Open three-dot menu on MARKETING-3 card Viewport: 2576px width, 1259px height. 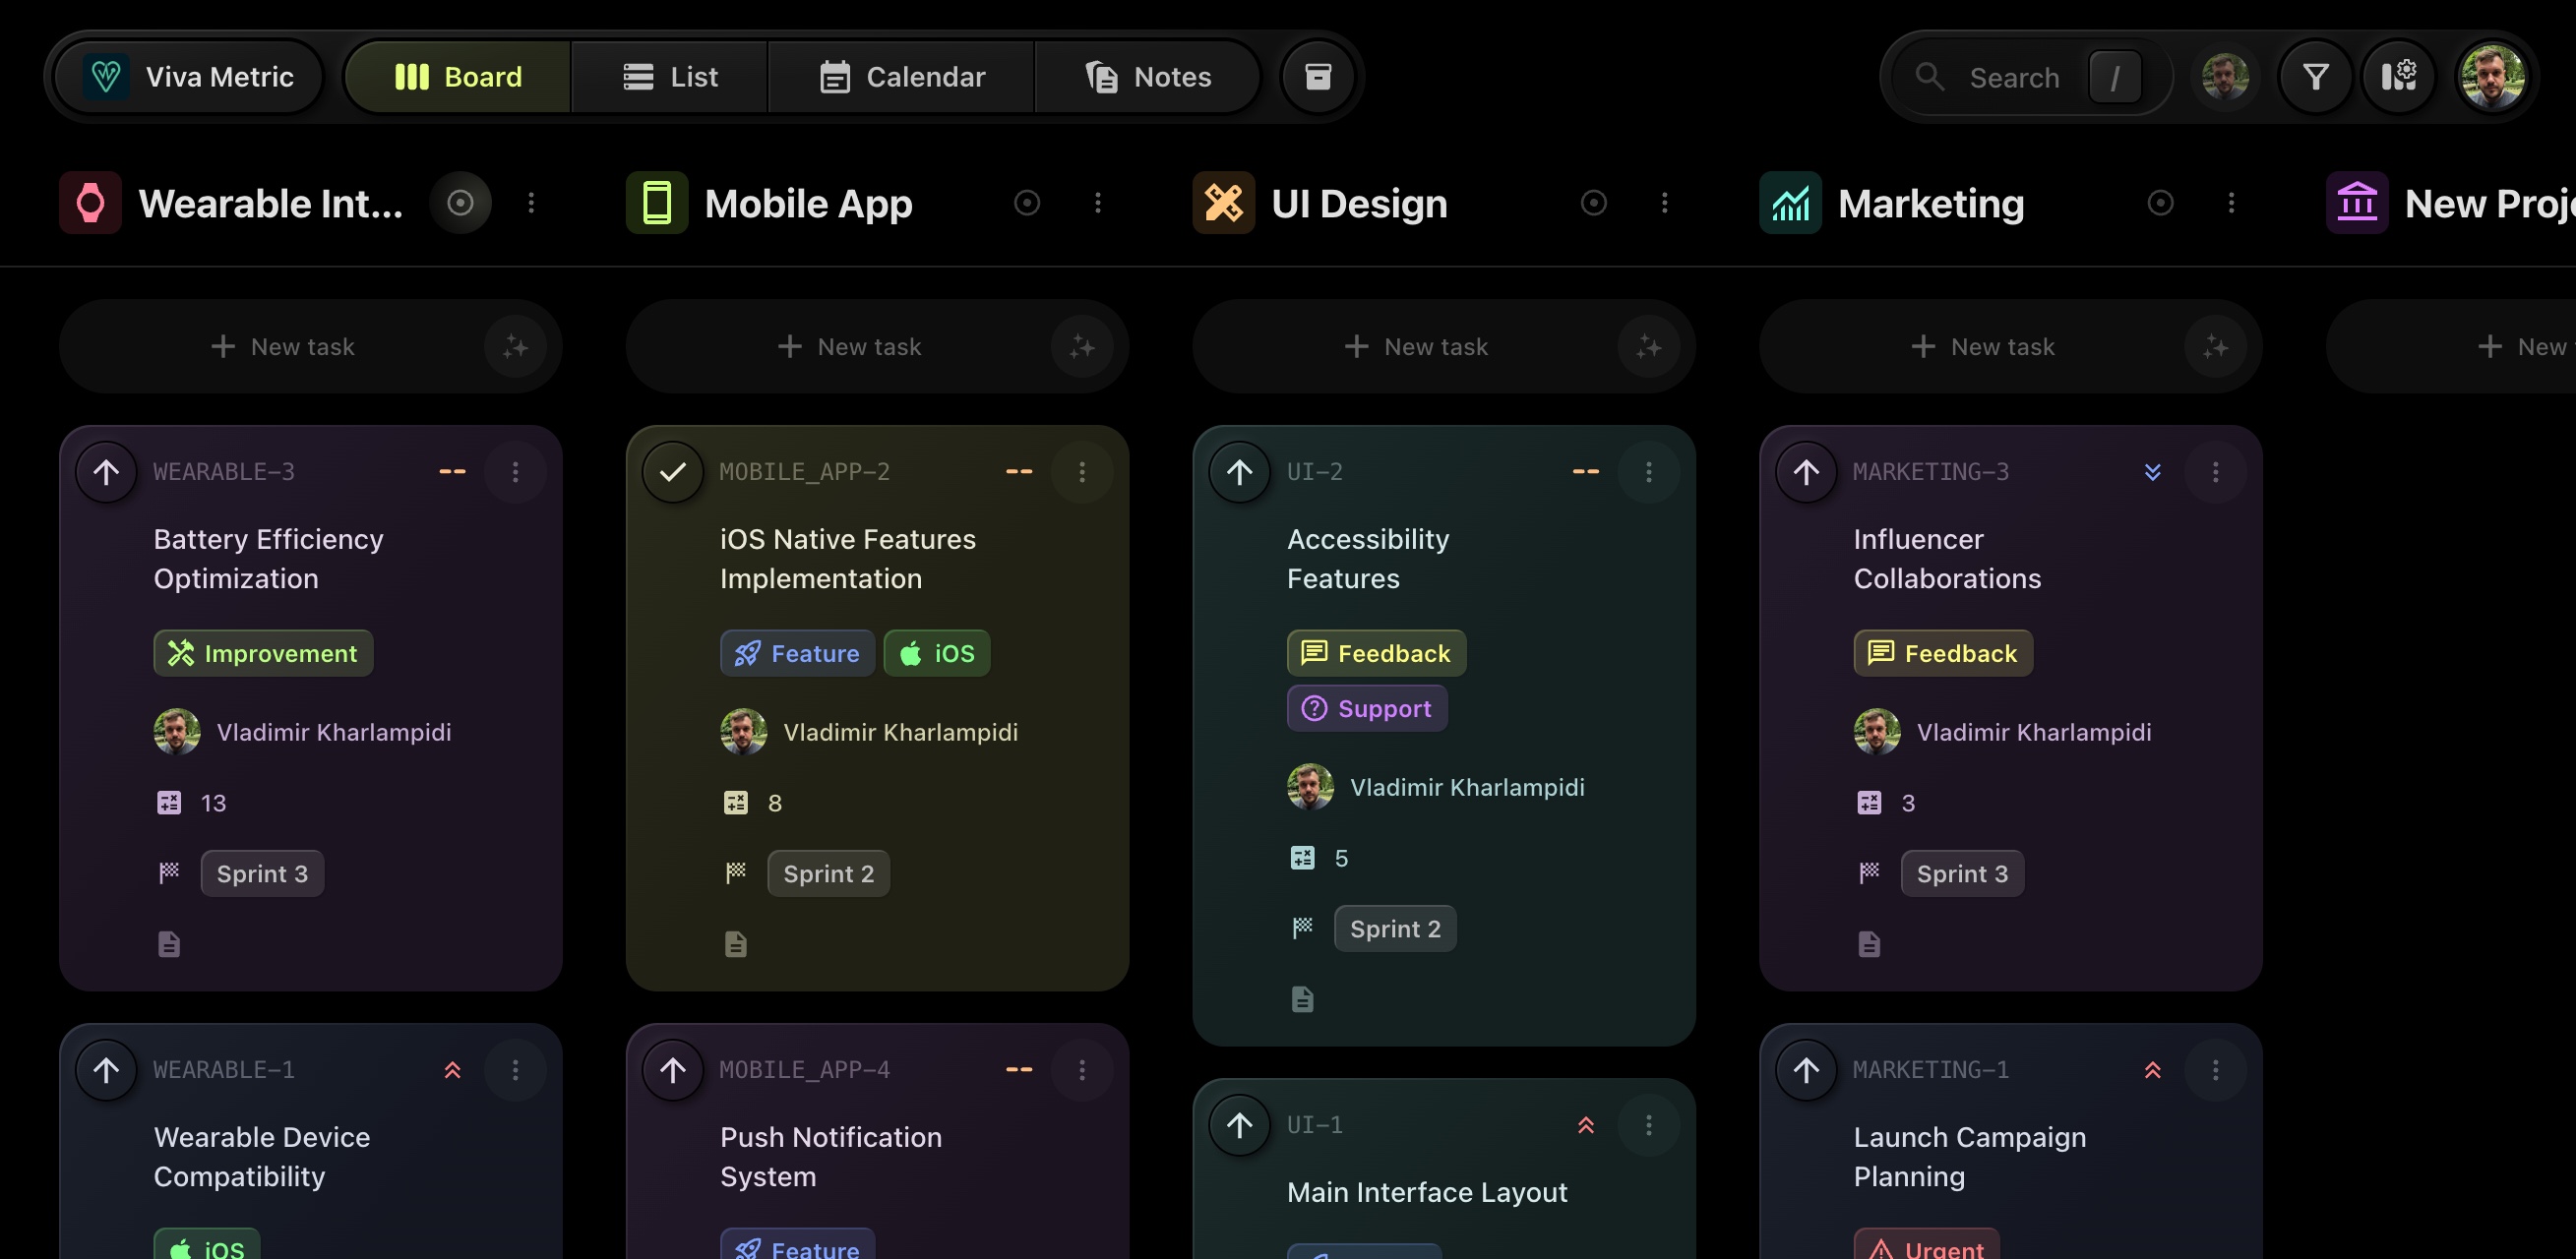pyautogui.click(x=2215, y=472)
